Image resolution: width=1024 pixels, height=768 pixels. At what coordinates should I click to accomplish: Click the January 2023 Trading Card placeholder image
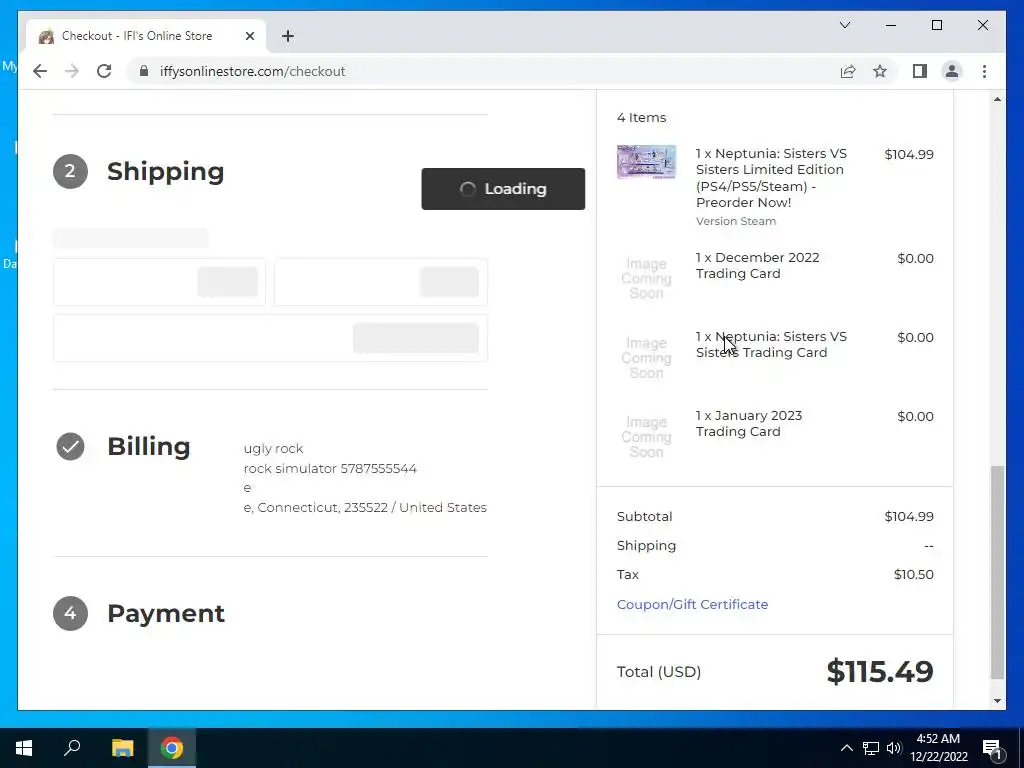point(647,437)
